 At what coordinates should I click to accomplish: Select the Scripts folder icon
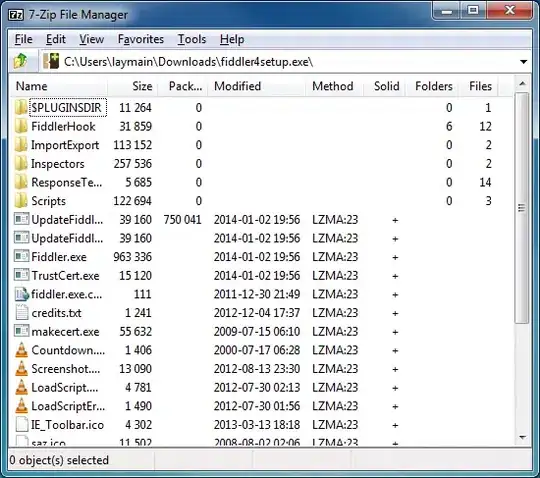pyautogui.click(x=21, y=200)
